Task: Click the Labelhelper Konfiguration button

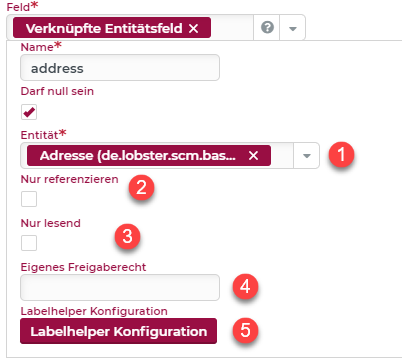Action: click(x=118, y=331)
